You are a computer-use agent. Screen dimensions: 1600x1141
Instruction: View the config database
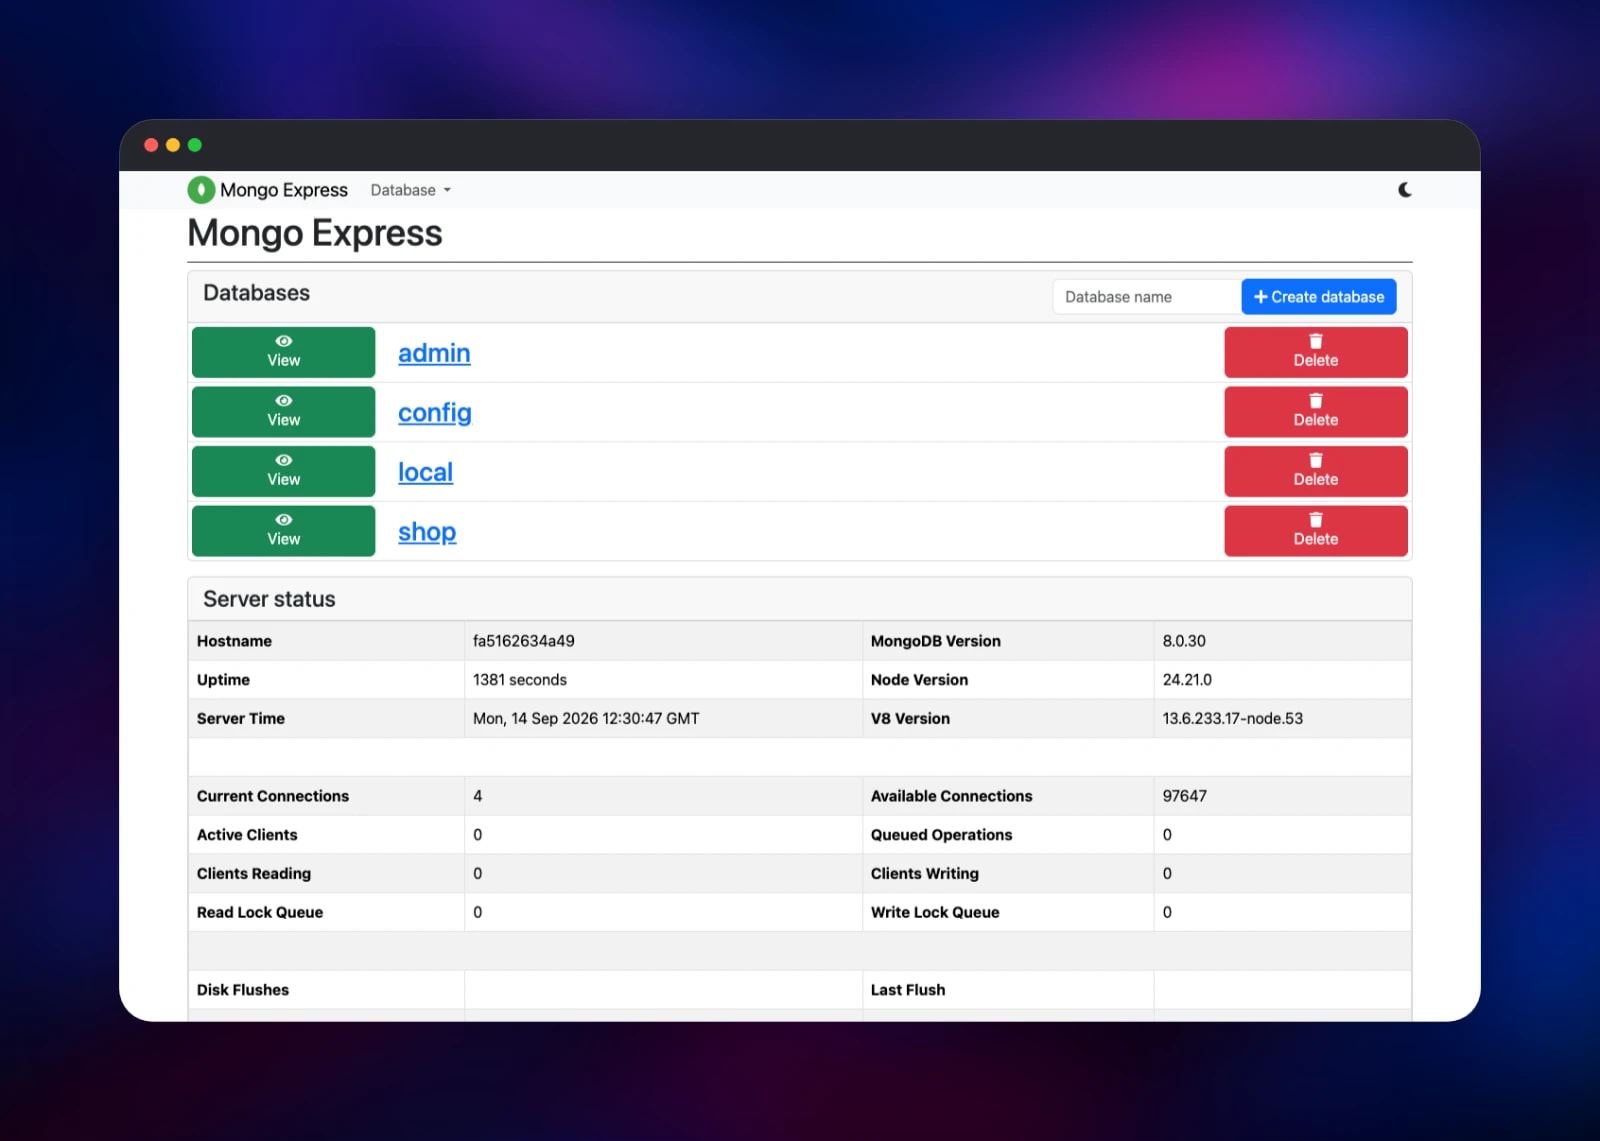coord(284,412)
